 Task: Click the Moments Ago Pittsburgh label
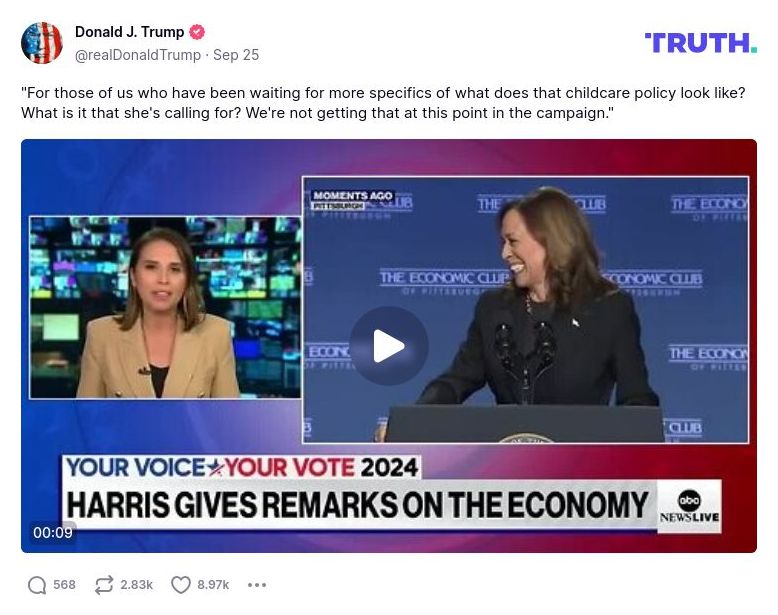coord(352,200)
